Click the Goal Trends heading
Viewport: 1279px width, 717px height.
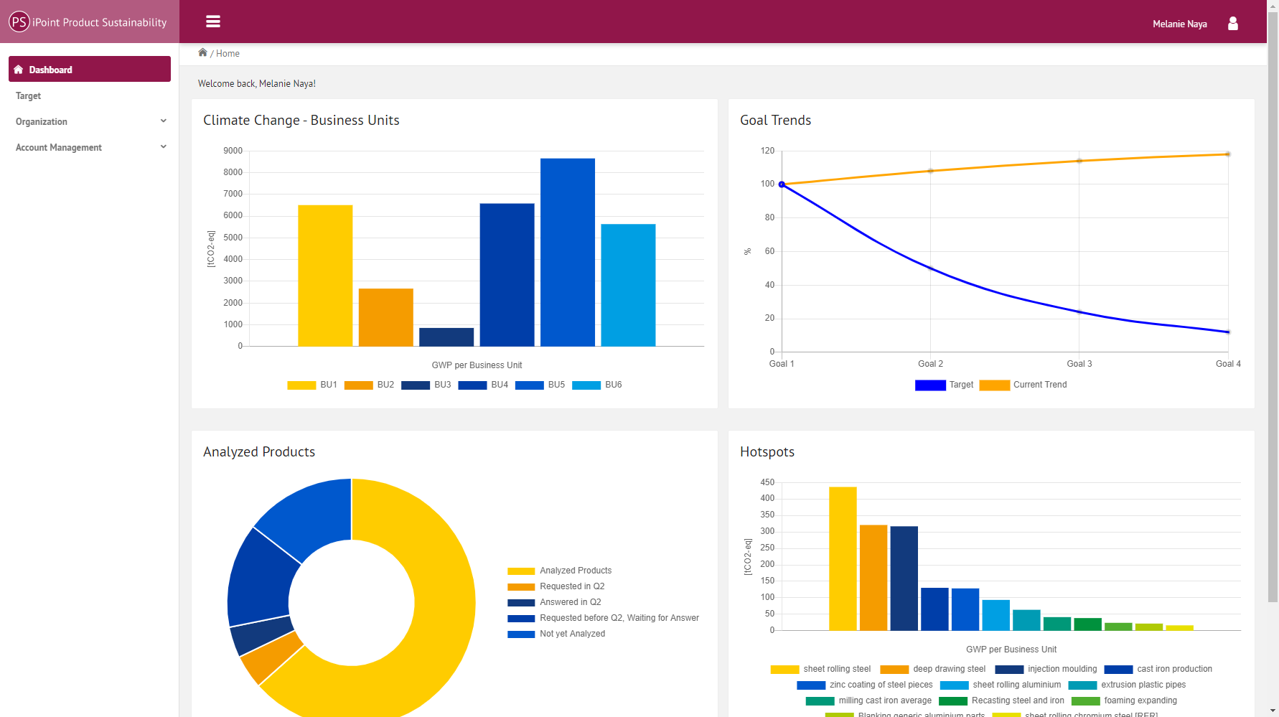pos(775,120)
